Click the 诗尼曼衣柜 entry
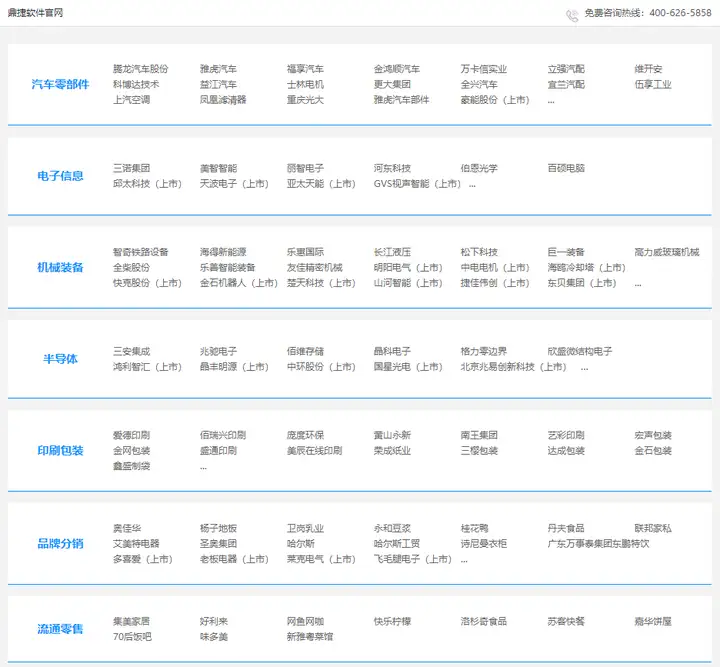720x667 pixels. (x=484, y=544)
